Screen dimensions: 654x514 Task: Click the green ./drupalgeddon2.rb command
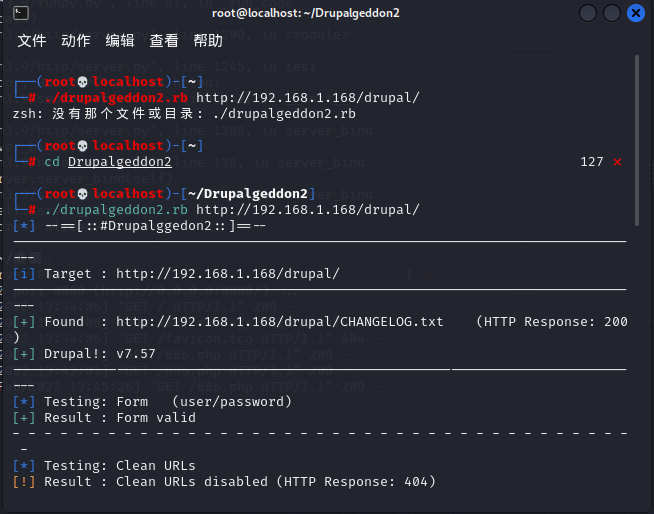click(116, 210)
